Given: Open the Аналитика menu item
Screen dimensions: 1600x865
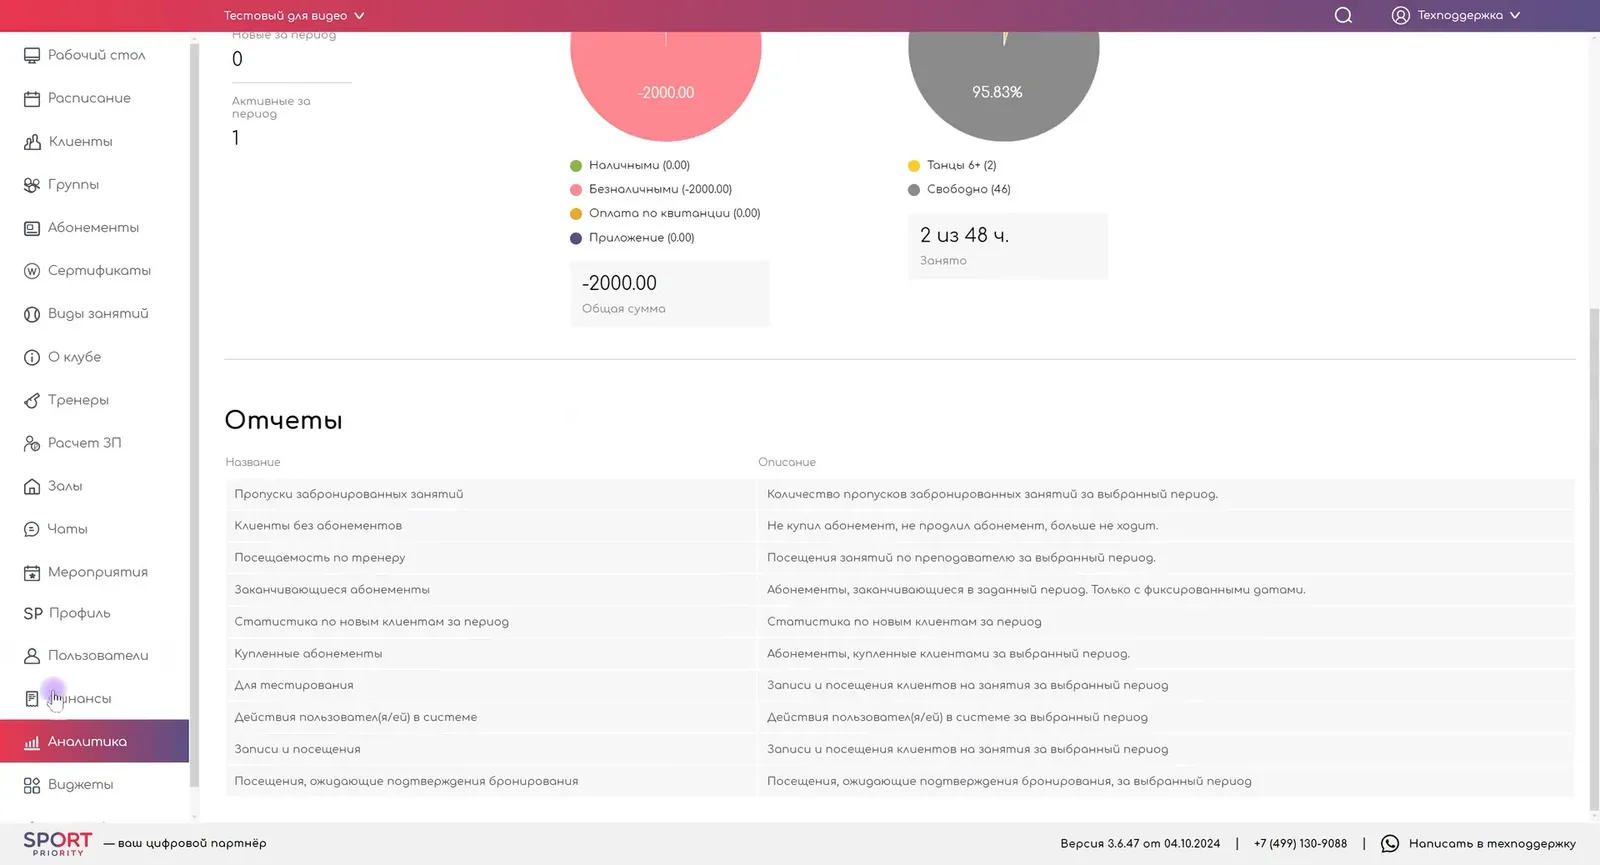Looking at the screenshot, I should [x=94, y=741].
